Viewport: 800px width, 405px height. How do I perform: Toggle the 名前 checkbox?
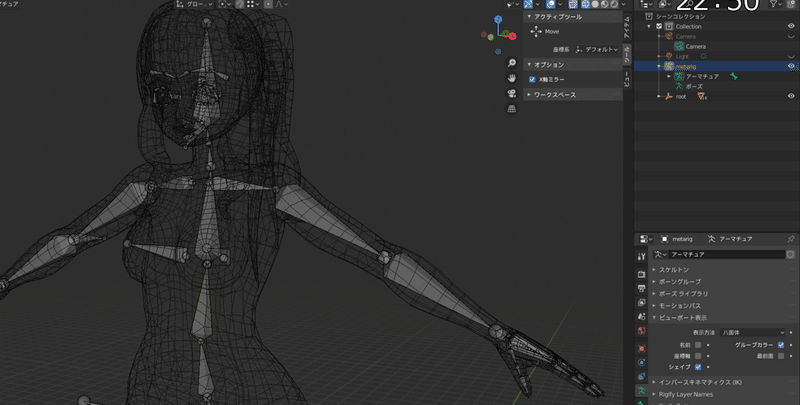698,345
